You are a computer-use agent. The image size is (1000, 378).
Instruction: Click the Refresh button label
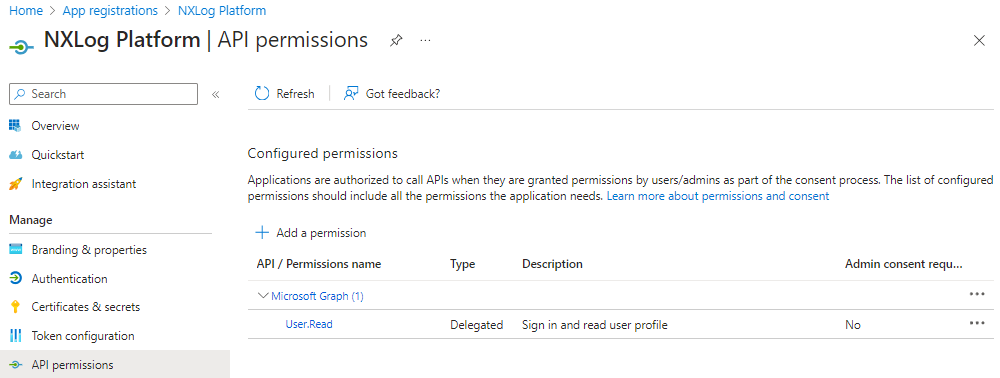click(295, 94)
